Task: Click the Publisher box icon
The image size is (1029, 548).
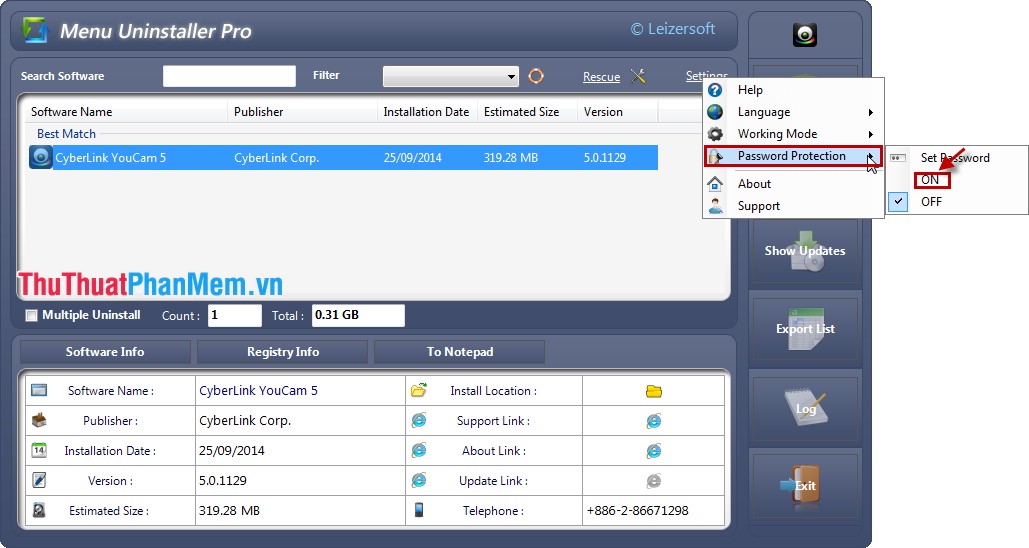Action: tap(39, 419)
